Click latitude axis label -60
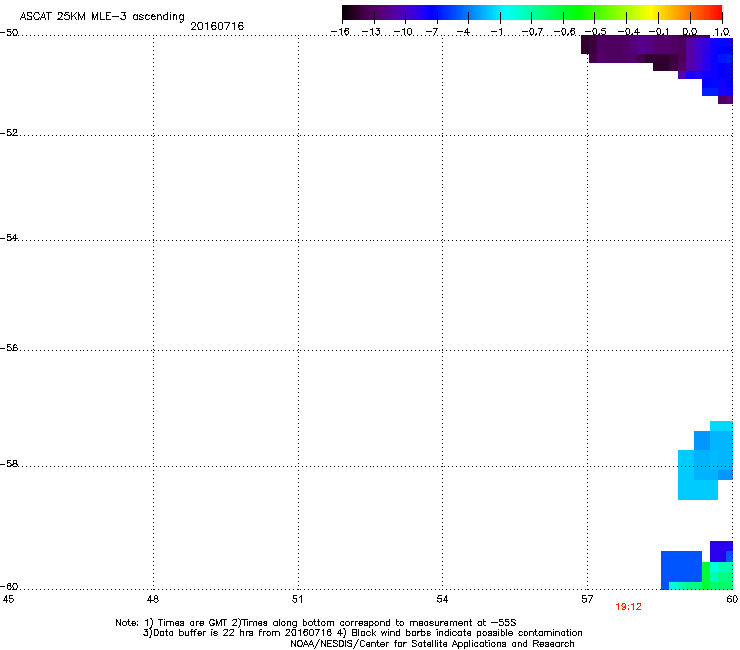 pos(9,586)
